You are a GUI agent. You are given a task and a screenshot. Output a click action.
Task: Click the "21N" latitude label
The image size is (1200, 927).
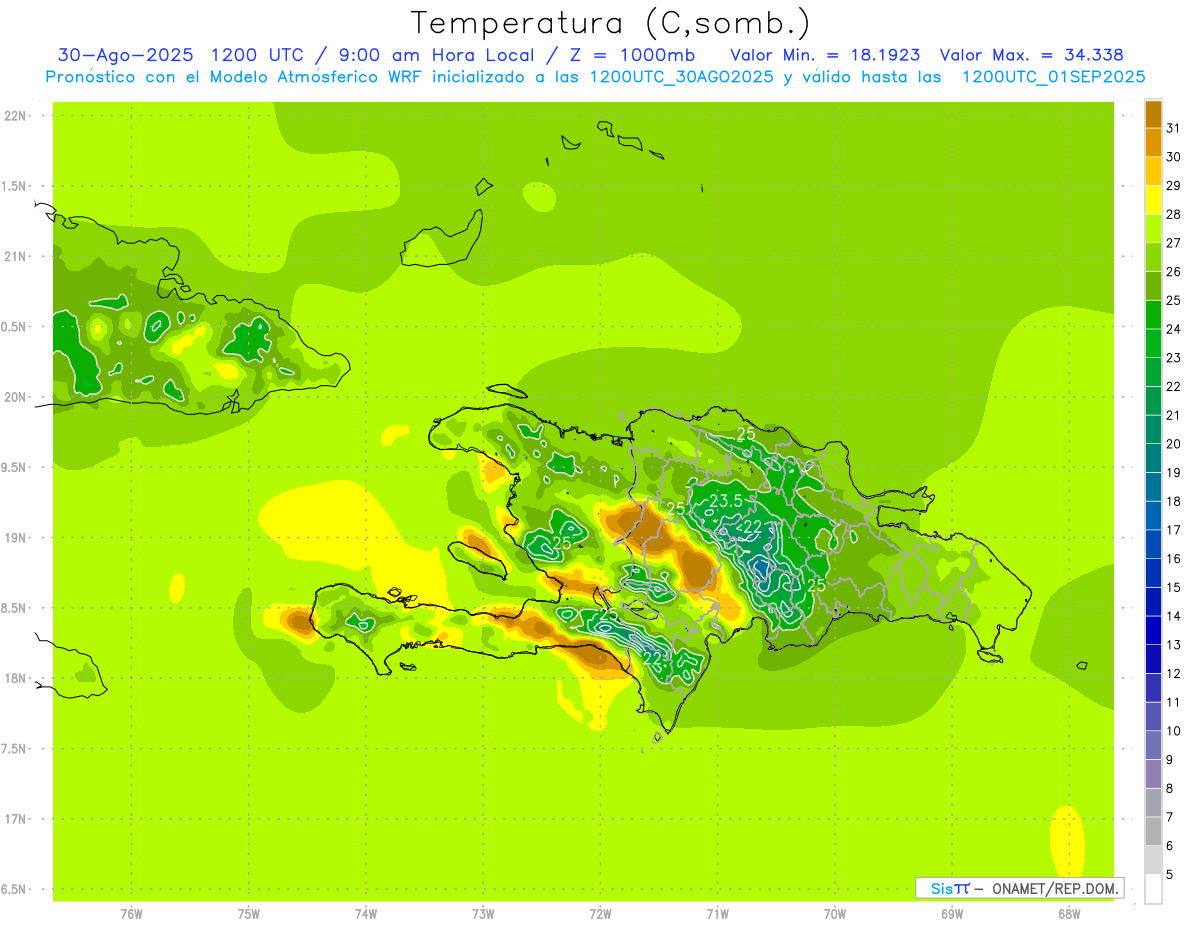15,257
